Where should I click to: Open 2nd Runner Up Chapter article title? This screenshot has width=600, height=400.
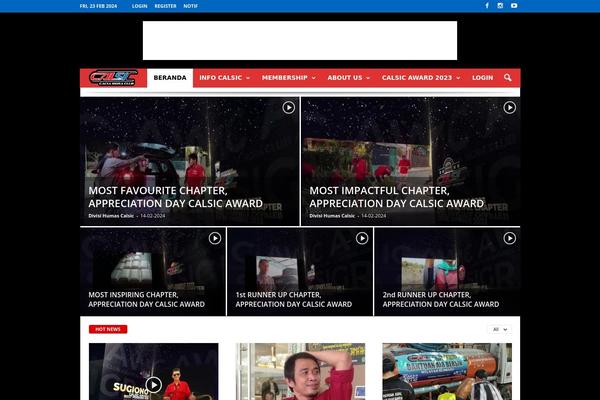(x=441, y=299)
